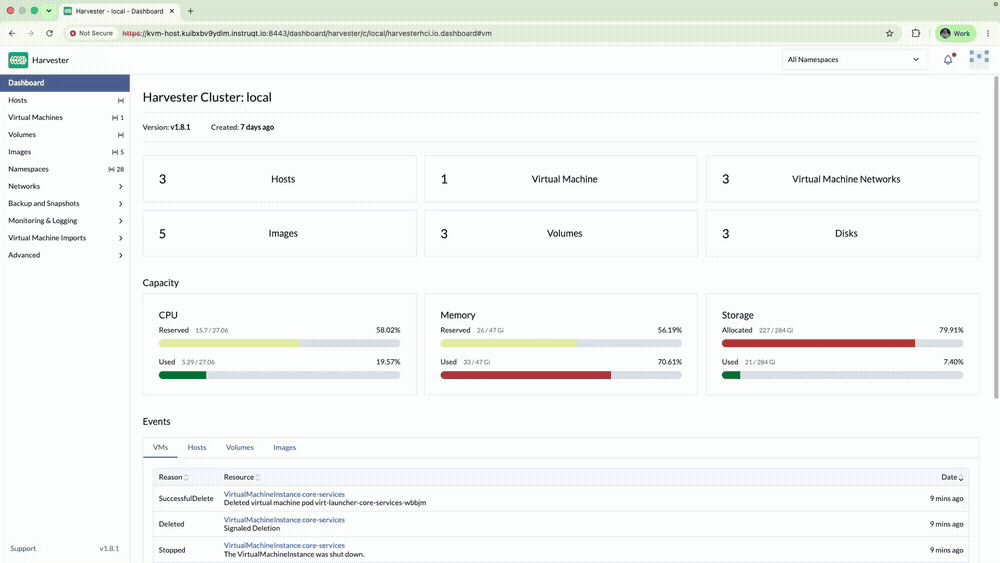Click the 70.61% memory used value

pos(670,362)
